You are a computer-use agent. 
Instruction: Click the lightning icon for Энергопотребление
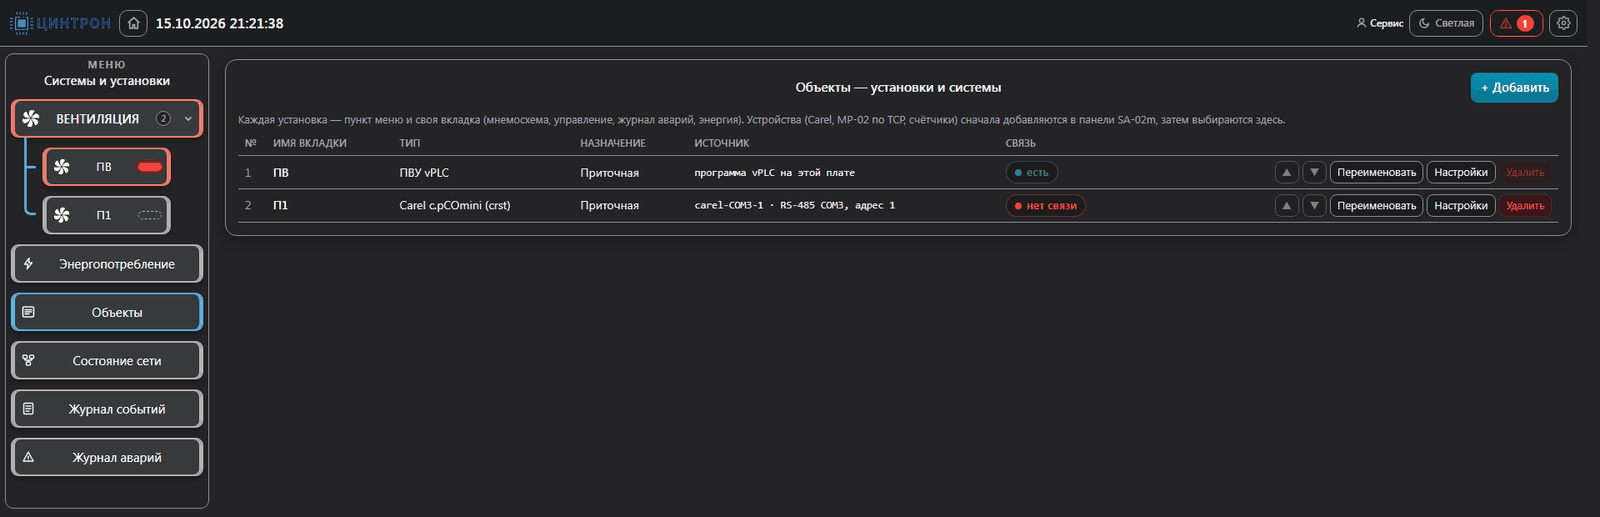[28, 264]
